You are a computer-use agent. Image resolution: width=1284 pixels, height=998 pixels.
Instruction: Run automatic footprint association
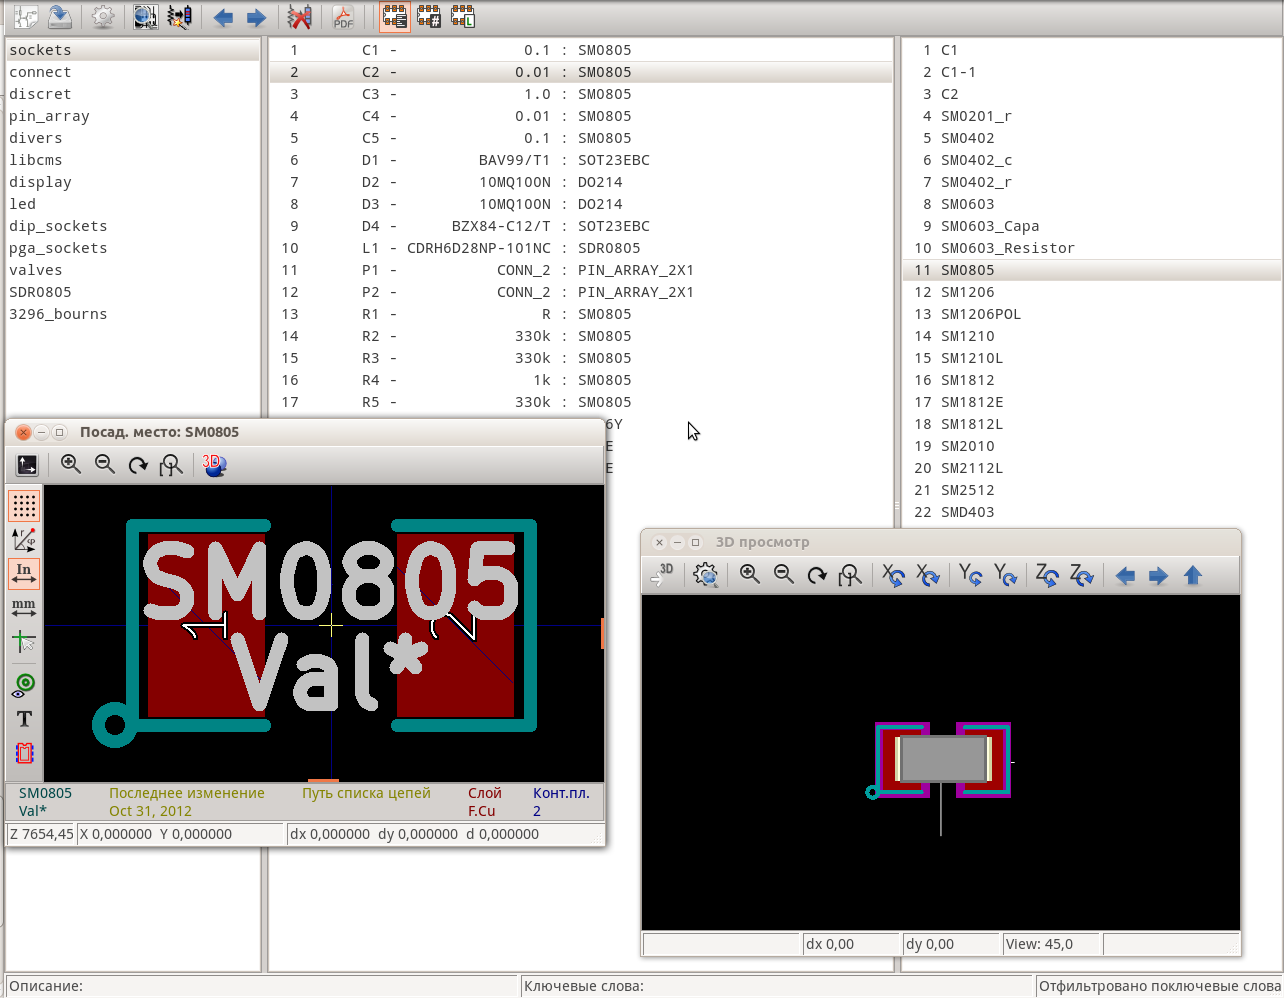(180, 17)
